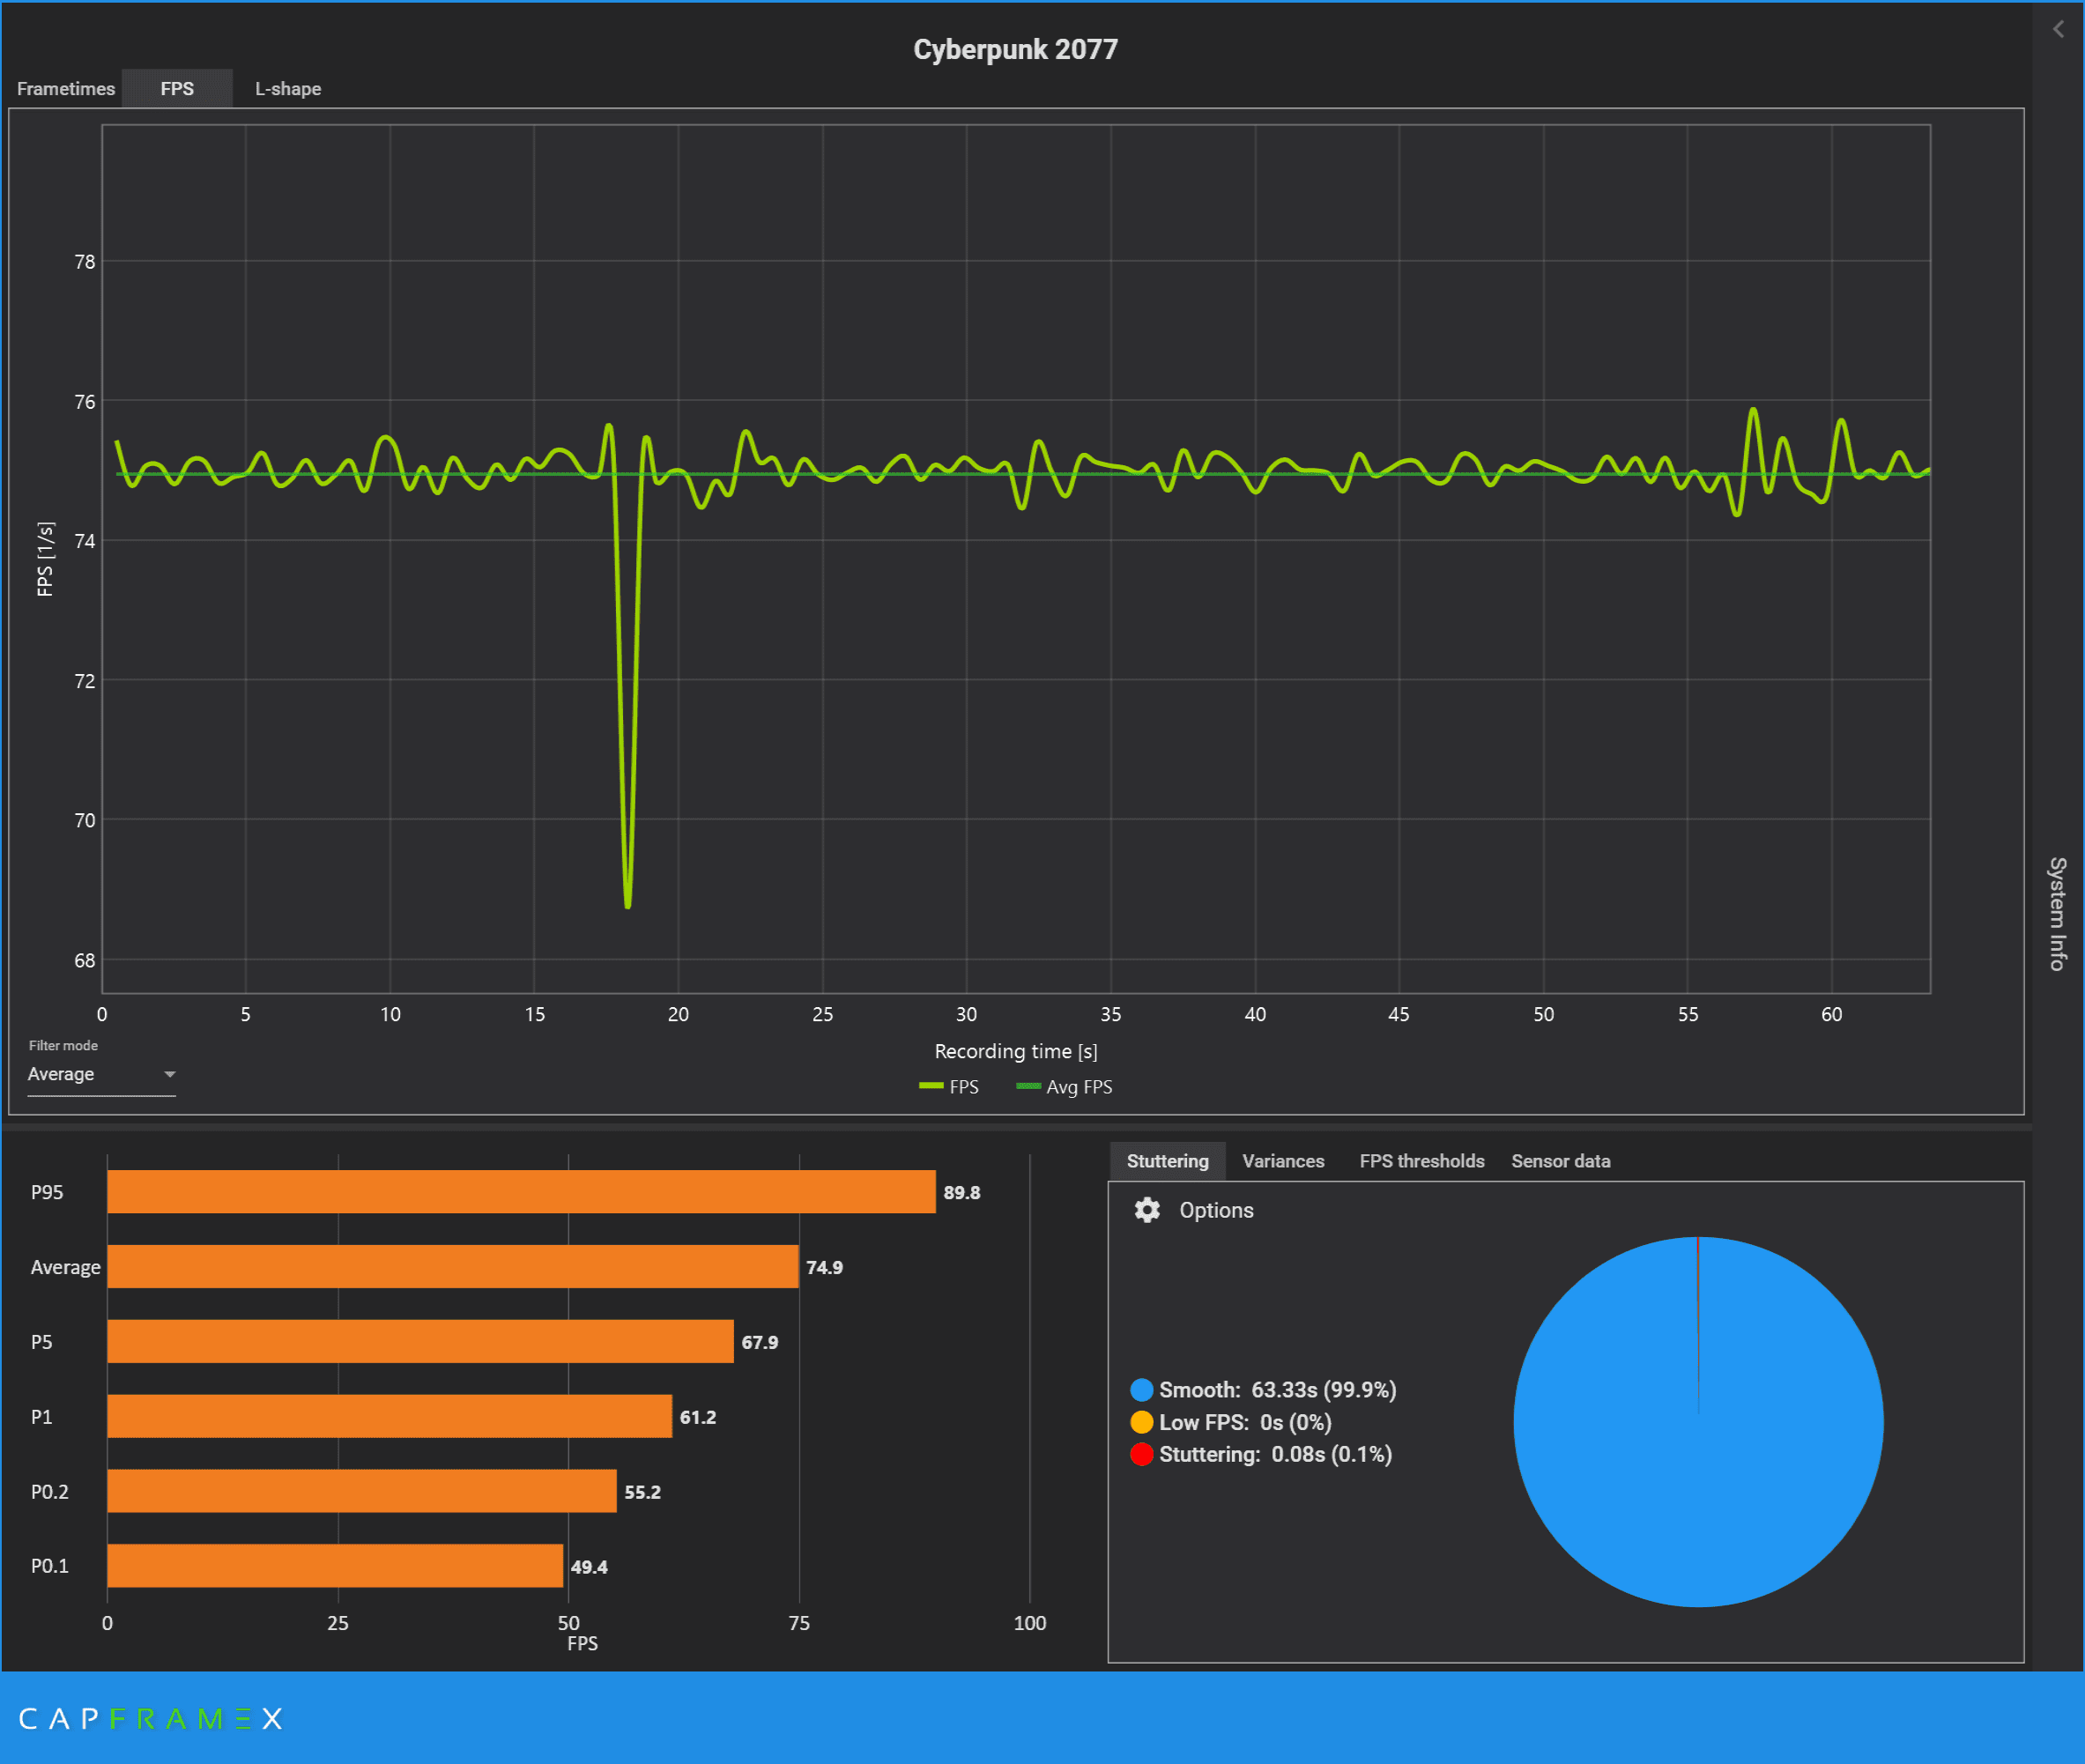Open the Sensor data tab
The width and height of the screenshot is (2085, 1764).
point(1560,1161)
